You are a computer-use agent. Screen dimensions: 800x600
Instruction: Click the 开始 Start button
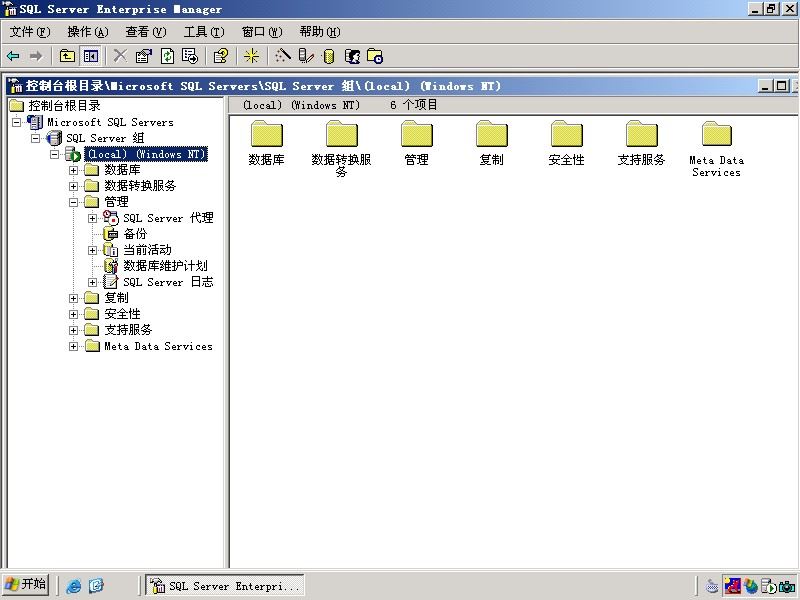point(26,585)
